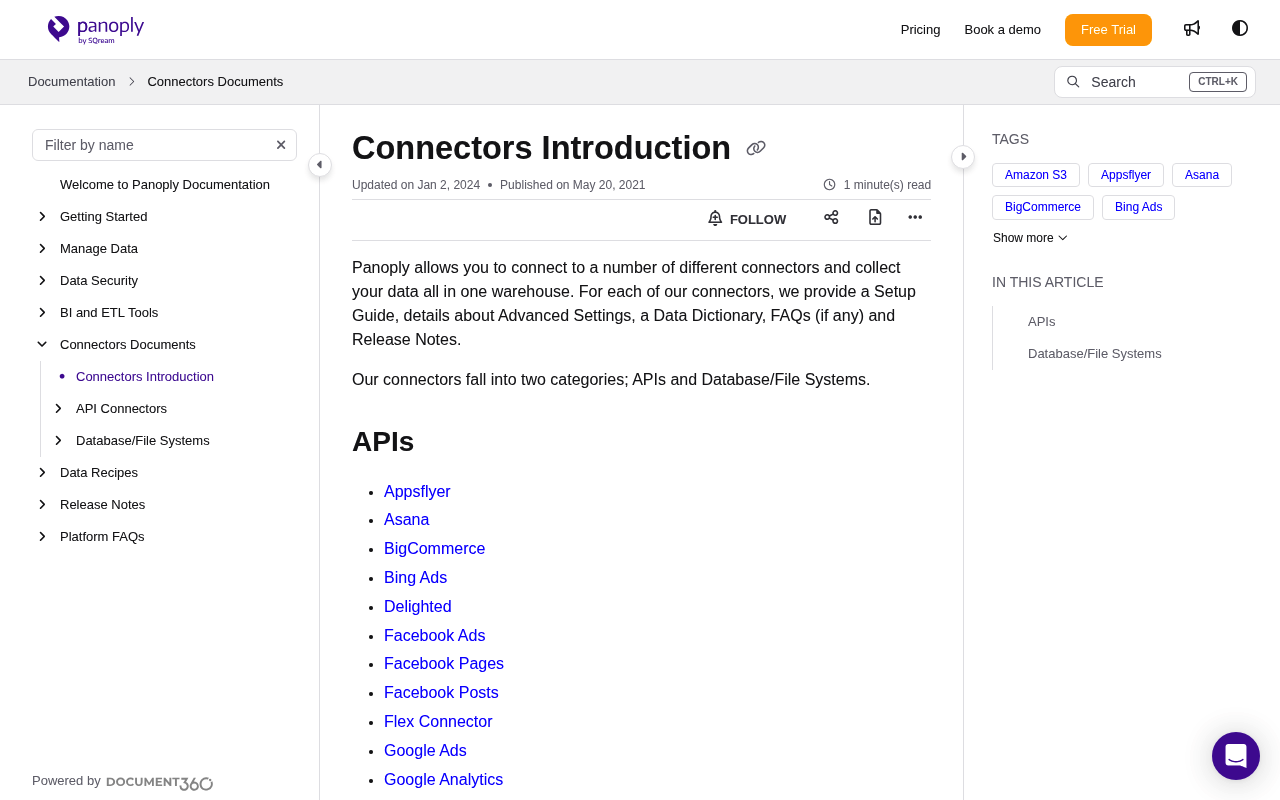Screen dimensions: 1280x800
Task: Copy article link chain icon
Action: point(756,148)
